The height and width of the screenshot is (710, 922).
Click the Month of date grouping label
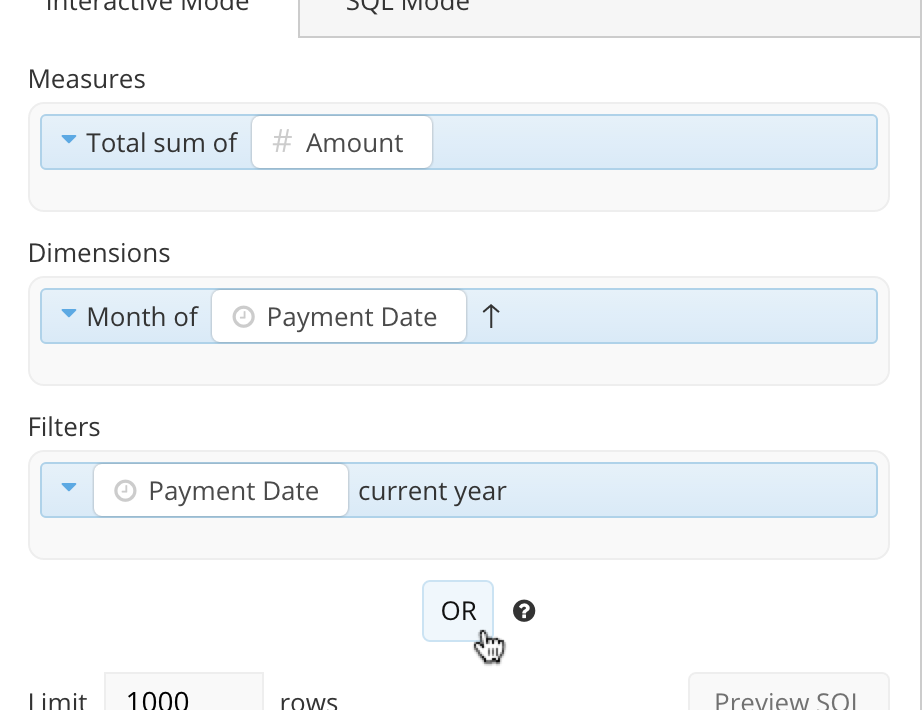[142, 317]
